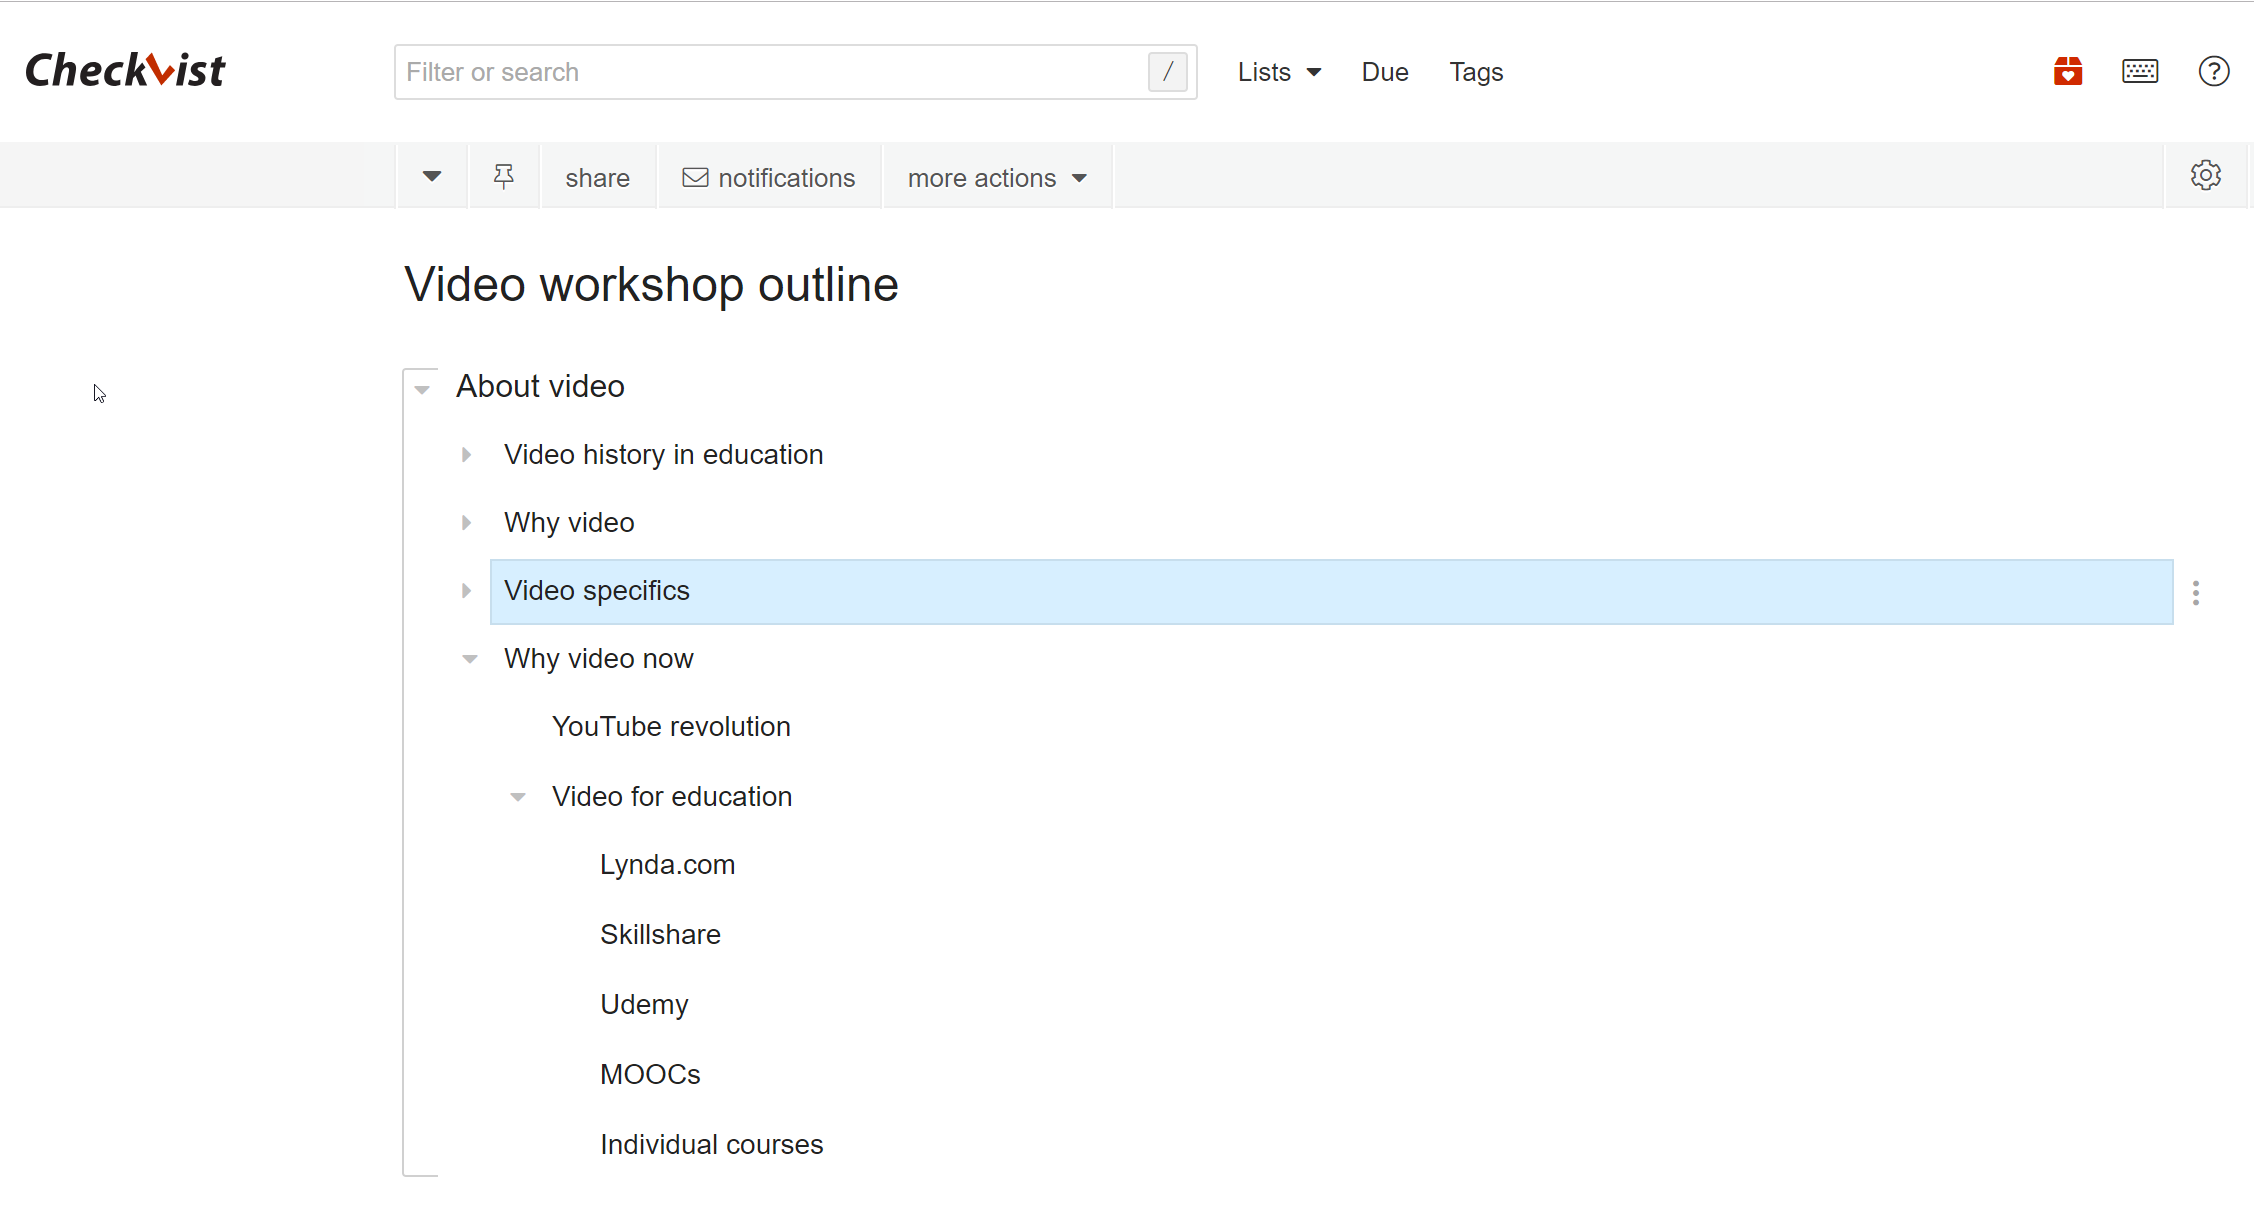Select the YouTube revolution item

click(671, 727)
